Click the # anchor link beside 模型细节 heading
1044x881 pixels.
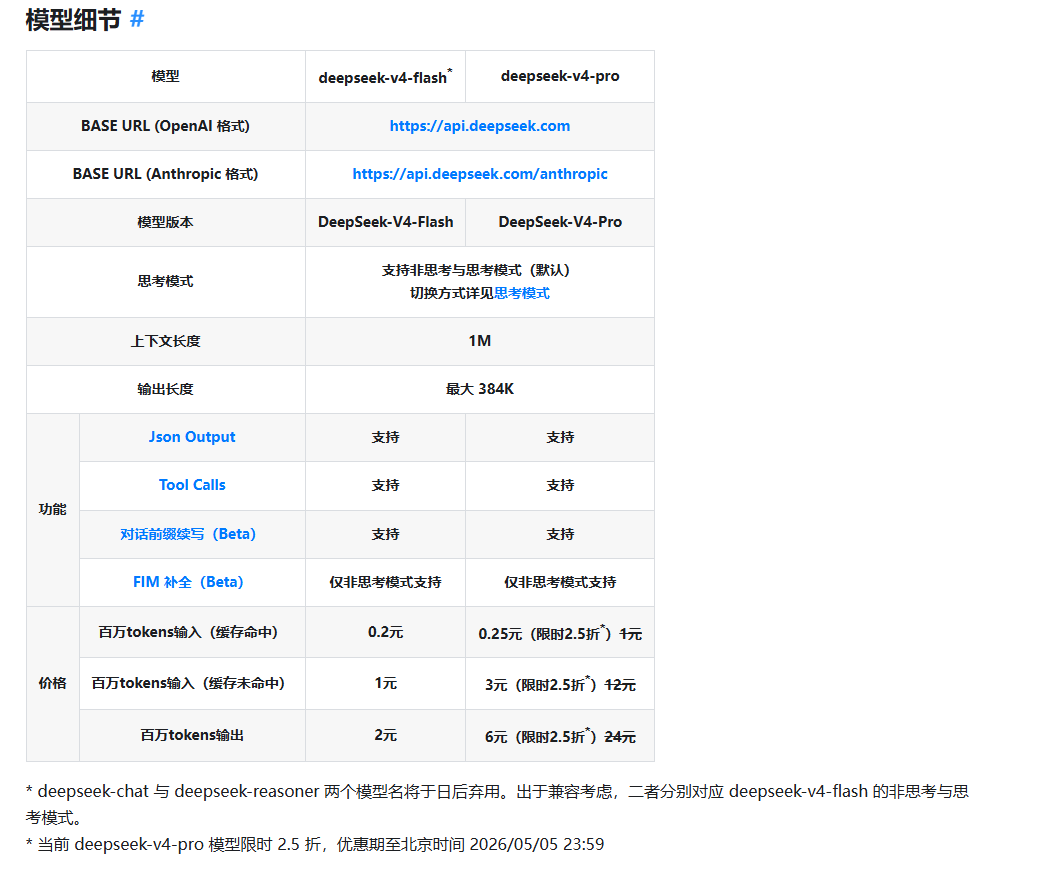(136, 19)
